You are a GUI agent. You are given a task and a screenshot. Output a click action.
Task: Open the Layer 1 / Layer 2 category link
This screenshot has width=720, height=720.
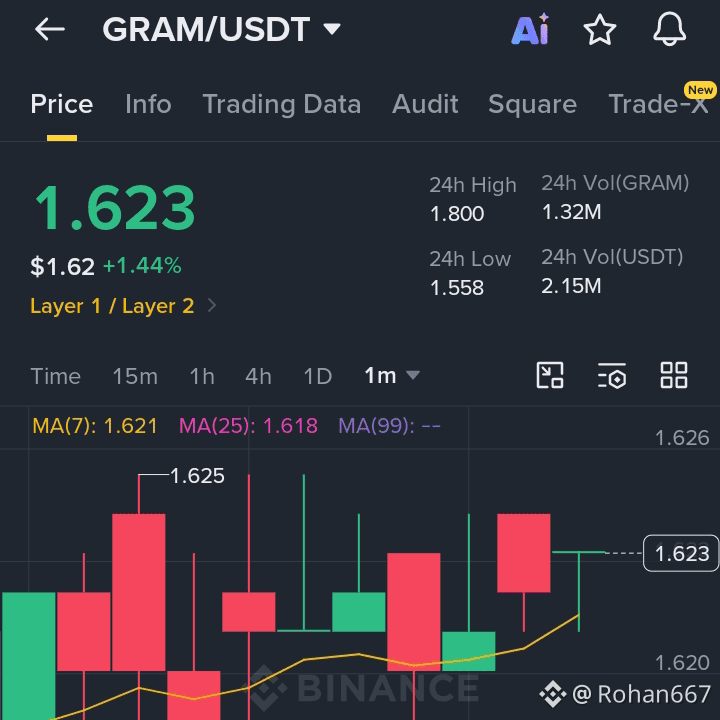tap(112, 306)
